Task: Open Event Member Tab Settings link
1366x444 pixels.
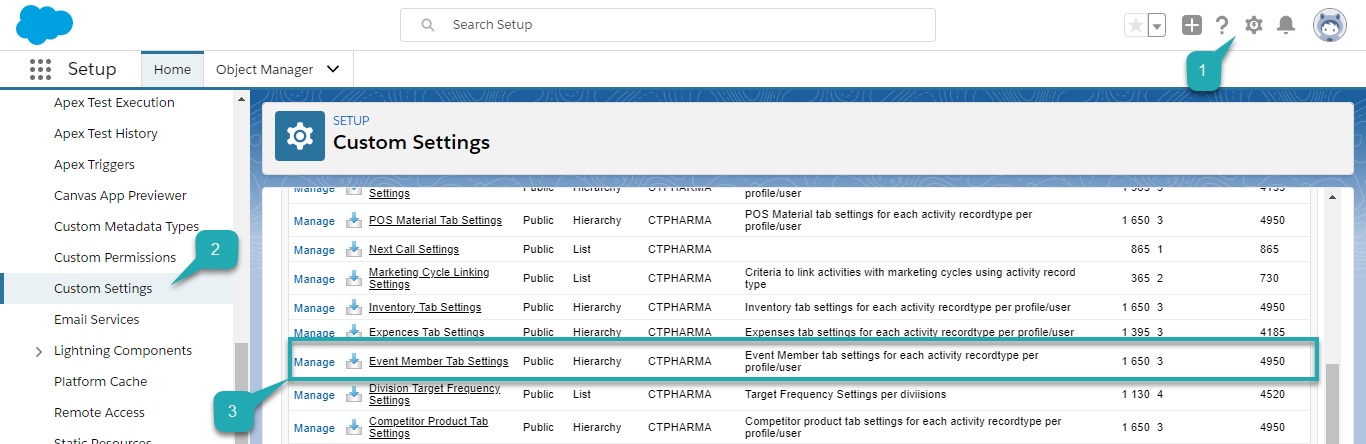Action: pyautogui.click(x=438, y=362)
